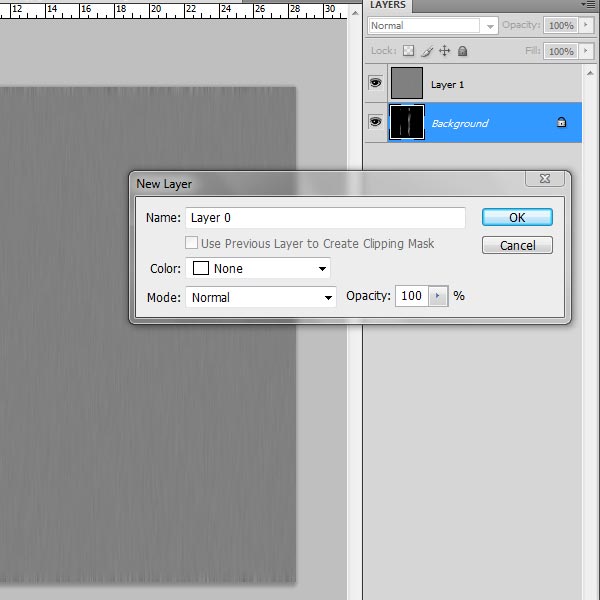Open the Layers panel Fill slider arrow
Image resolution: width=600 pixels, height=600 pixels.
coord(585,51)
